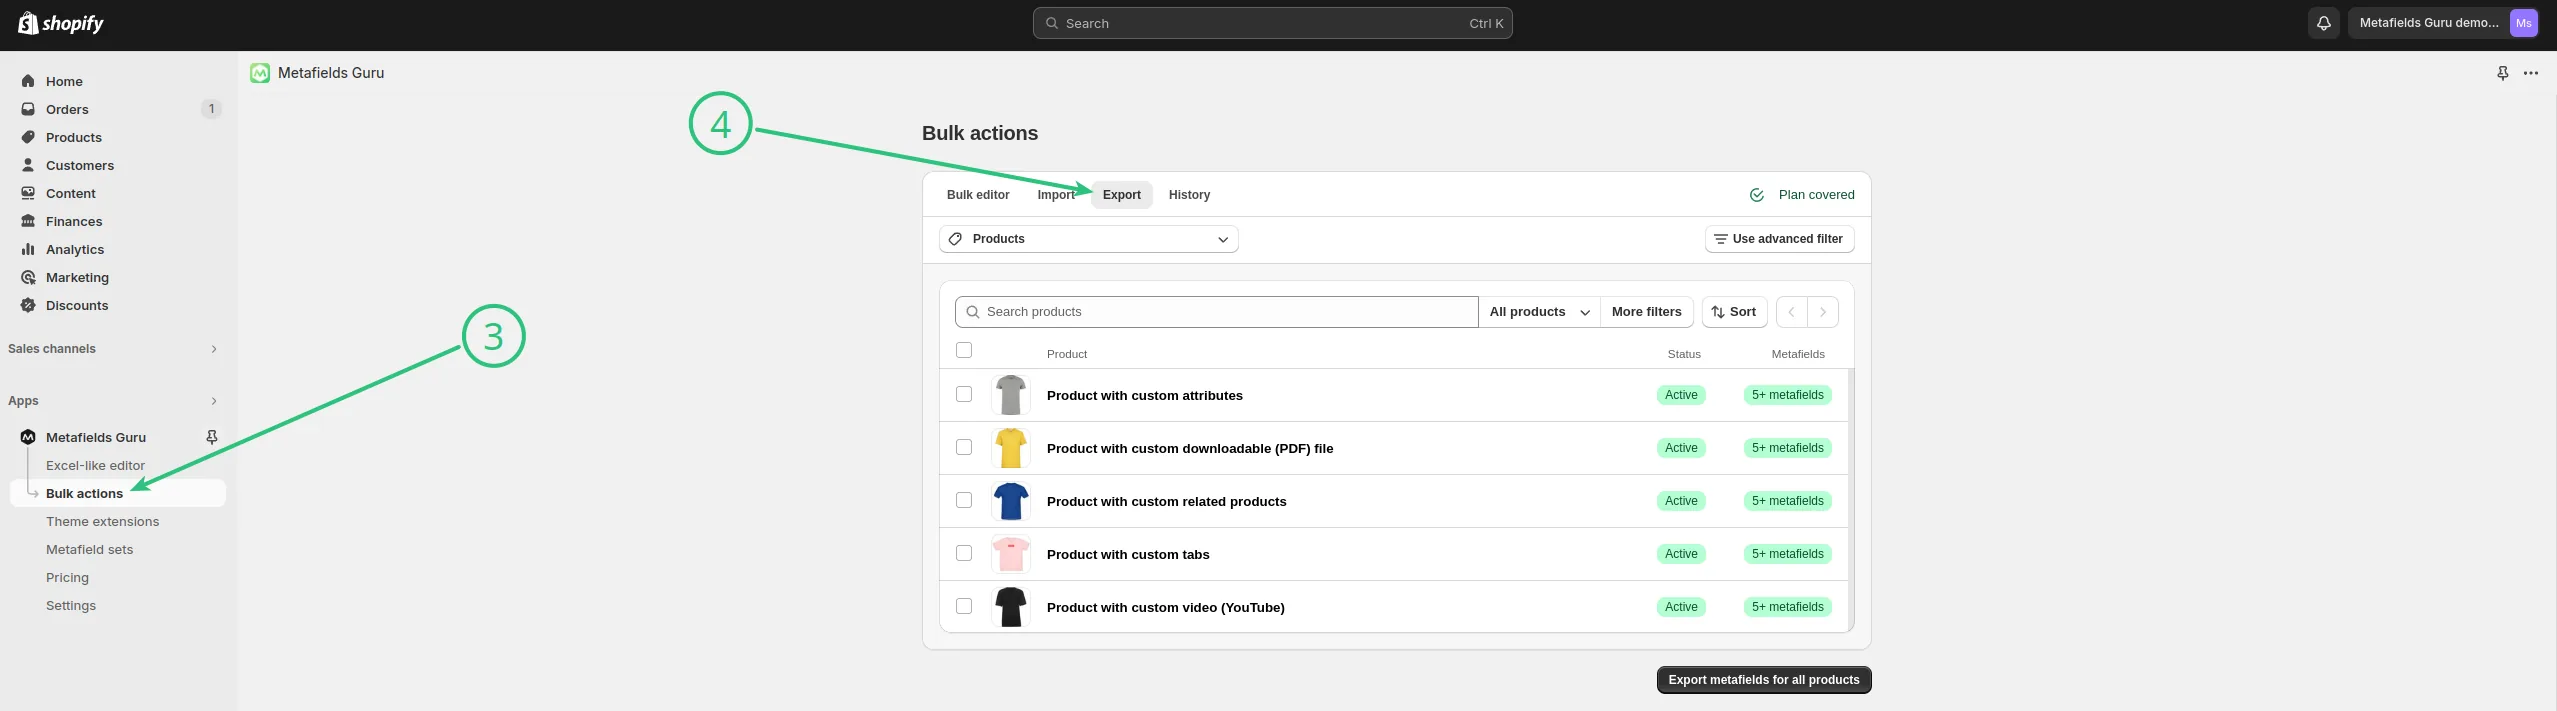2557x711 pixels.
Task: Go to previous page of products
Action: (1791, 312)
